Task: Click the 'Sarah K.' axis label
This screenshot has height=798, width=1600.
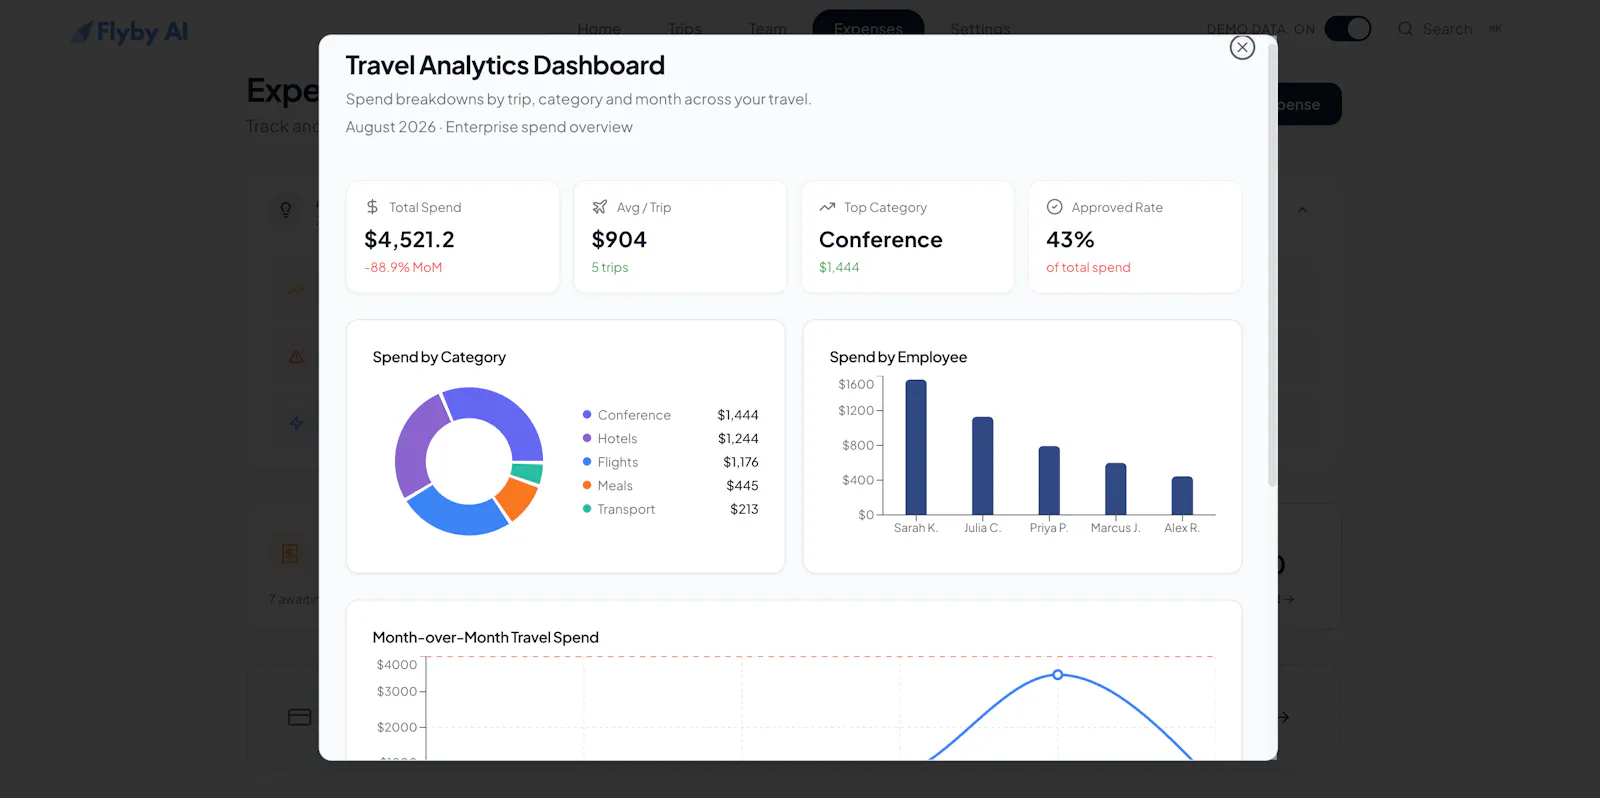Action: pos(916,528)
